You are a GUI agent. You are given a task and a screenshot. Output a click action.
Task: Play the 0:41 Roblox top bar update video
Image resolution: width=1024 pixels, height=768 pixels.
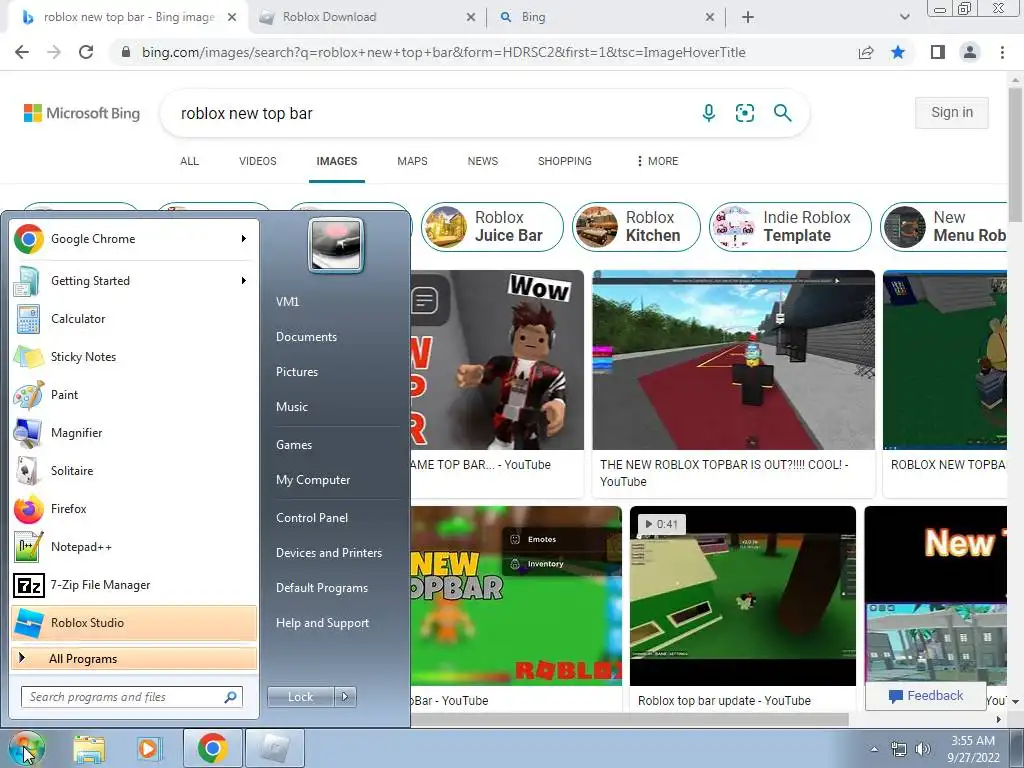click(743, 596)
